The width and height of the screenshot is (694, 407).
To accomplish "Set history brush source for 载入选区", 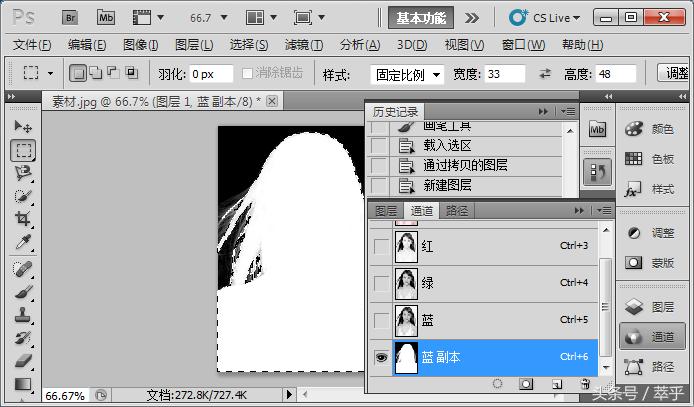I will [378, 146].
